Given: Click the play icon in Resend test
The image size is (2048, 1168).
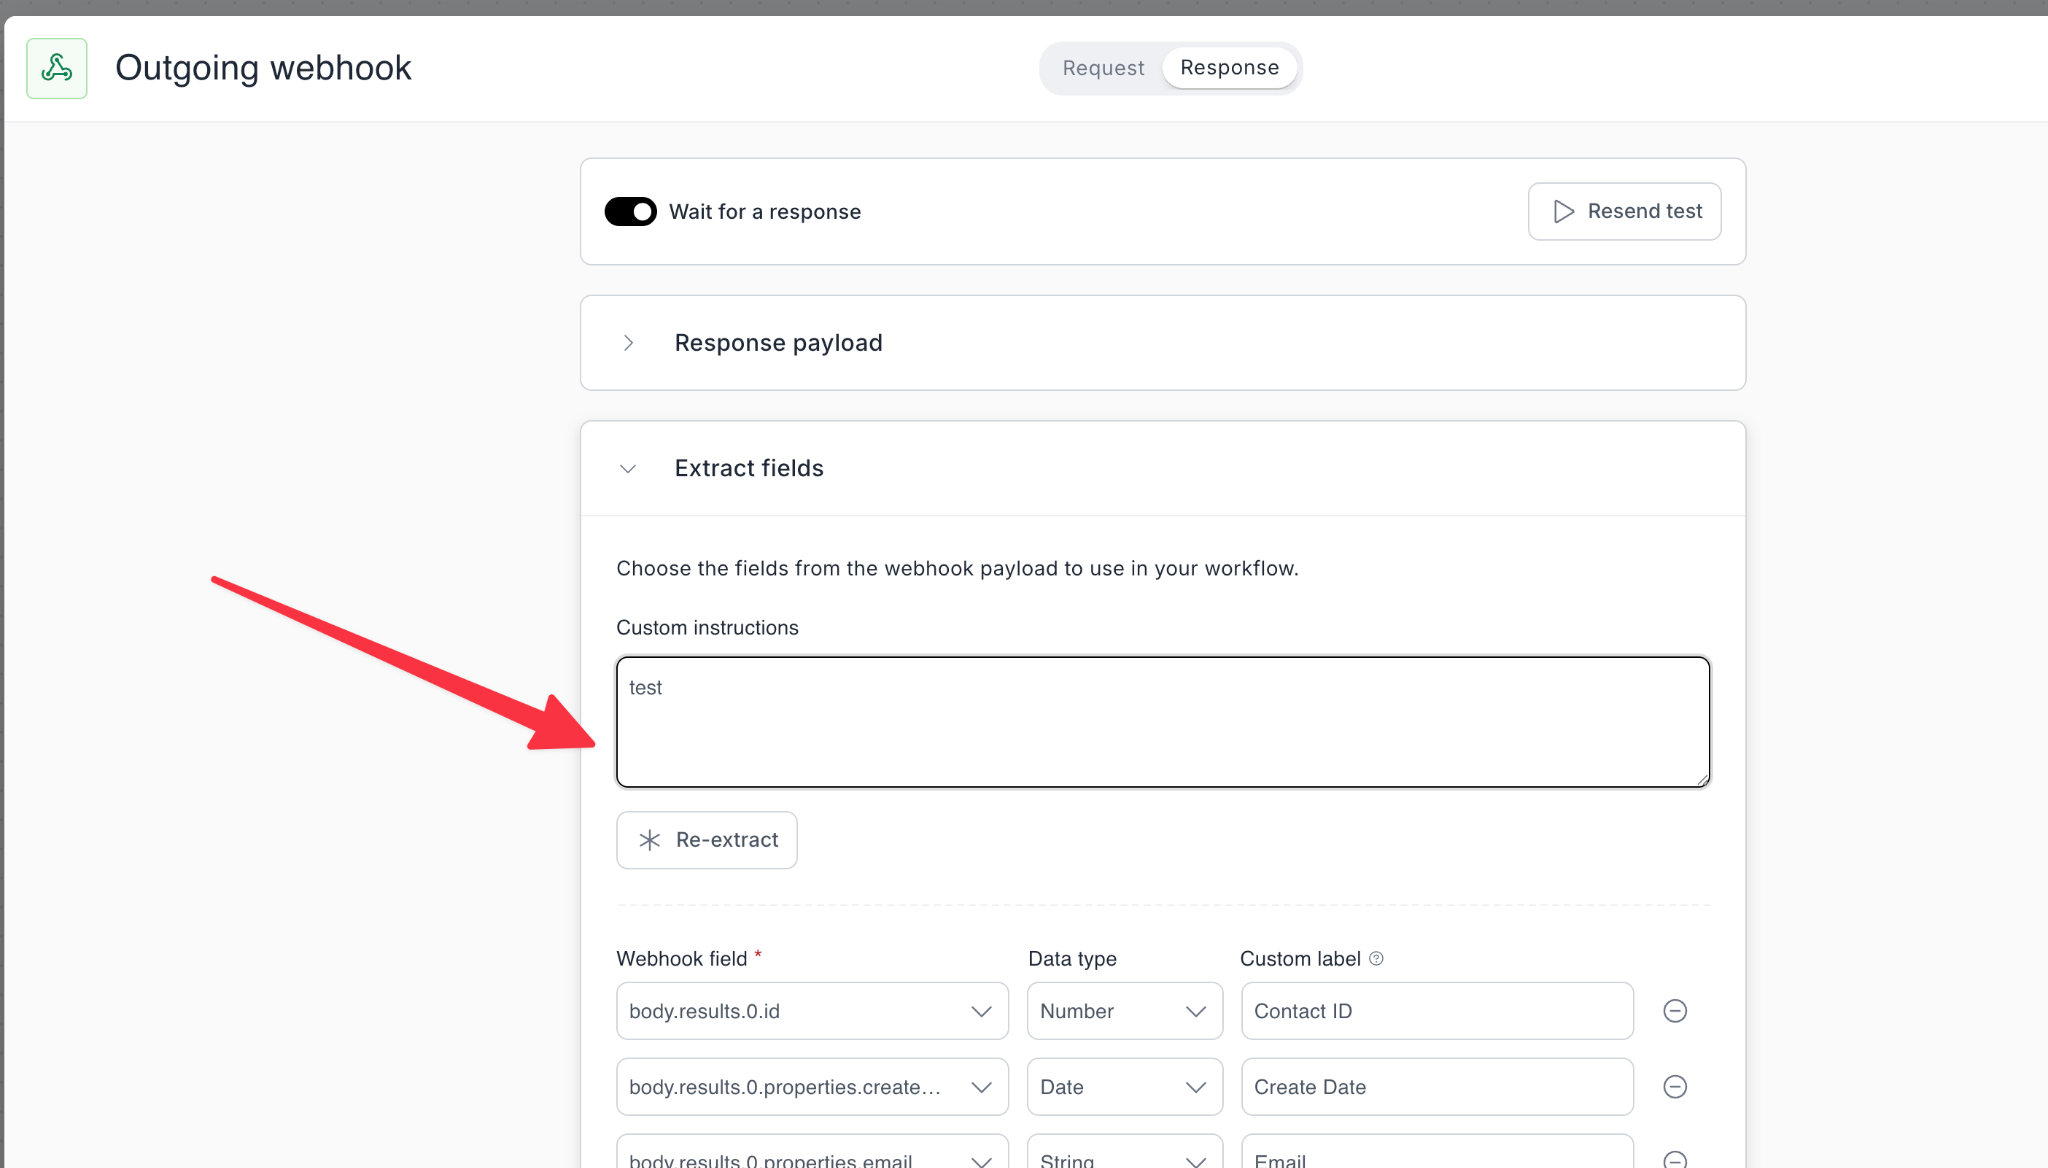Looking at the screenshot, I should pos(1563,211).
